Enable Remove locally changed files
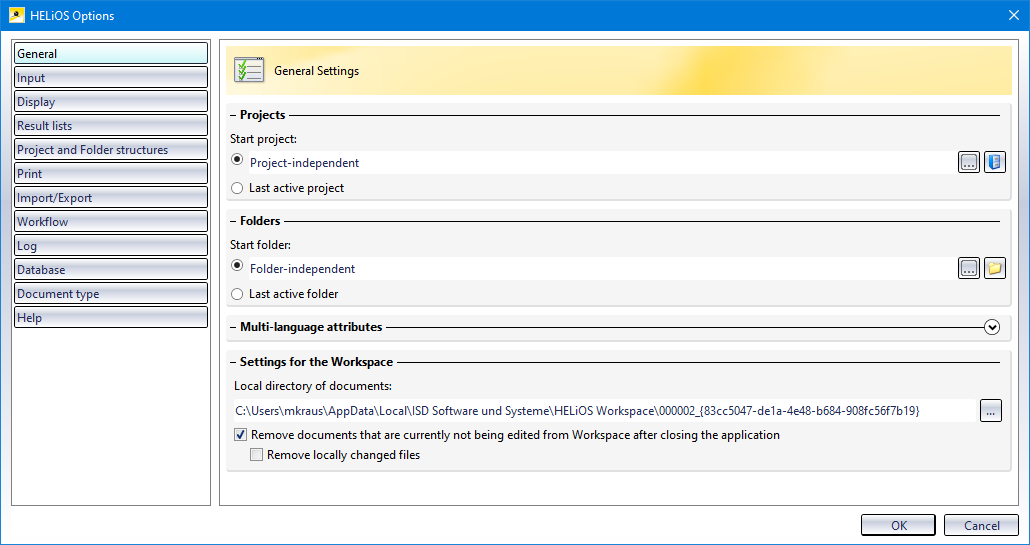This screenshot has height=545, width=1030. coord(257,454)
